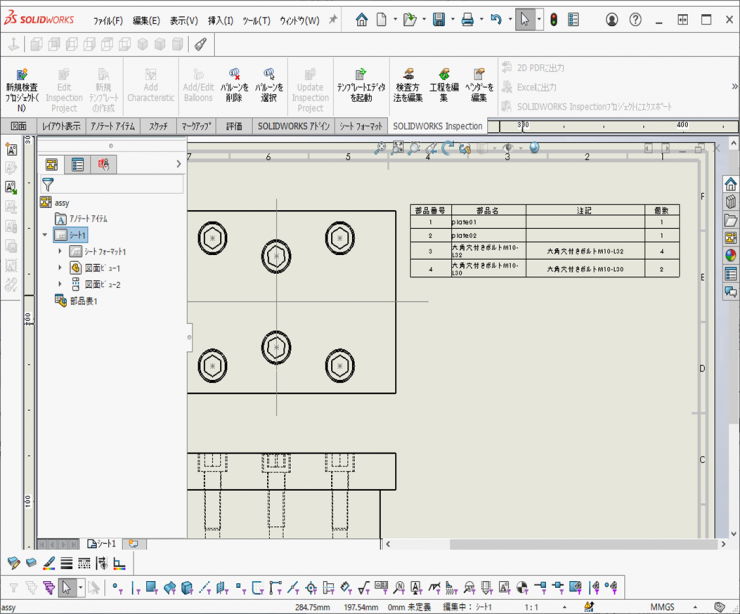Open the ファイル(F) menu

click(108, 20)
